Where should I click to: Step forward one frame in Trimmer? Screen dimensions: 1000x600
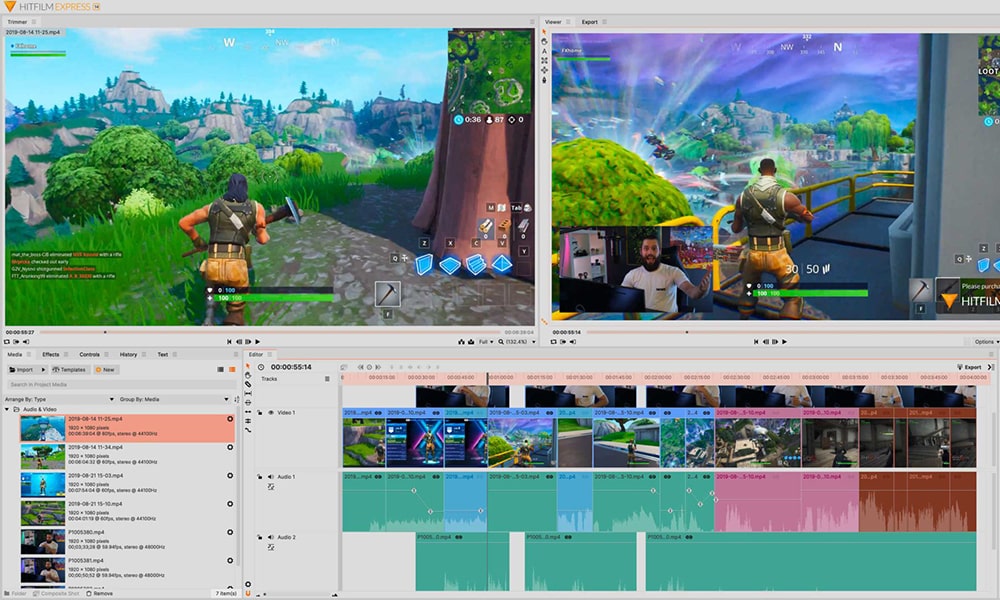point(248,342)
